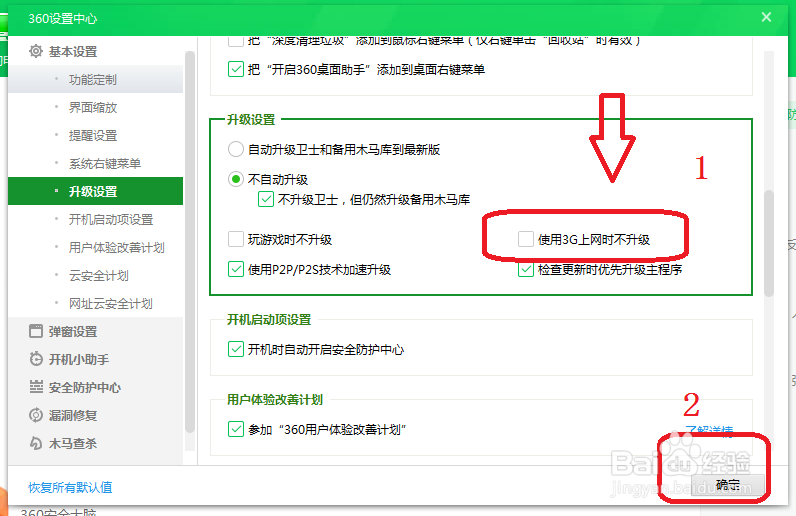Screen dimensions: 796x516
Task: Switch to 弹窗设置 category
Action: pyautogui.click(x=95, y=331)
